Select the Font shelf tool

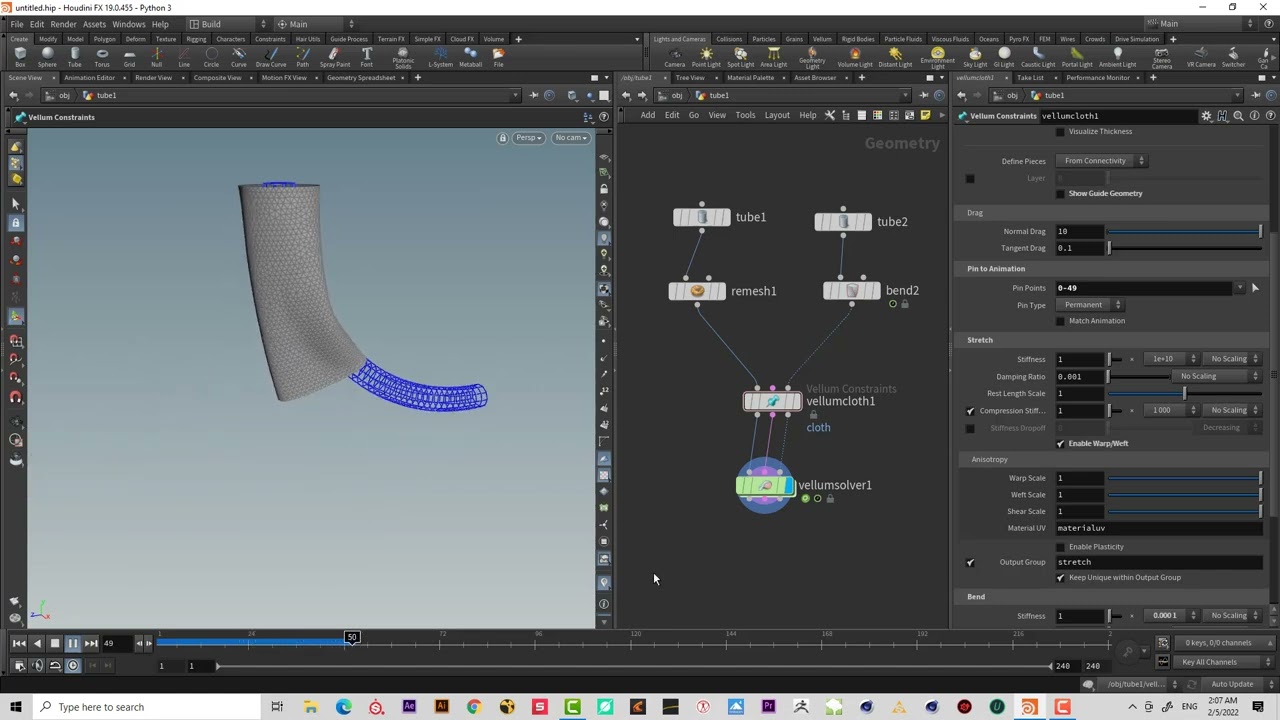click(367, 57)
